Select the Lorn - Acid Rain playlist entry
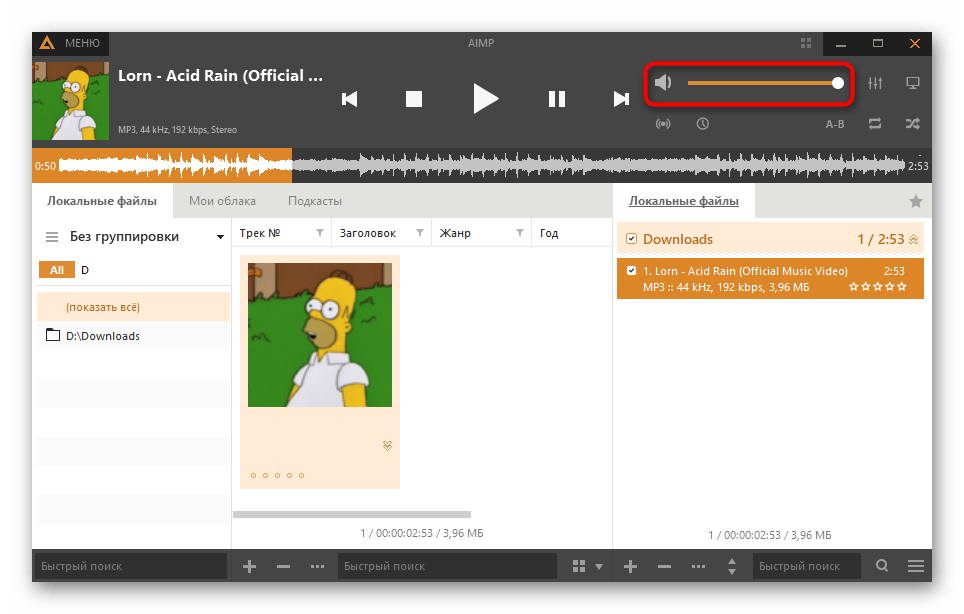The height and width of the screenshot is (614, 964). [x=770, y=278]
